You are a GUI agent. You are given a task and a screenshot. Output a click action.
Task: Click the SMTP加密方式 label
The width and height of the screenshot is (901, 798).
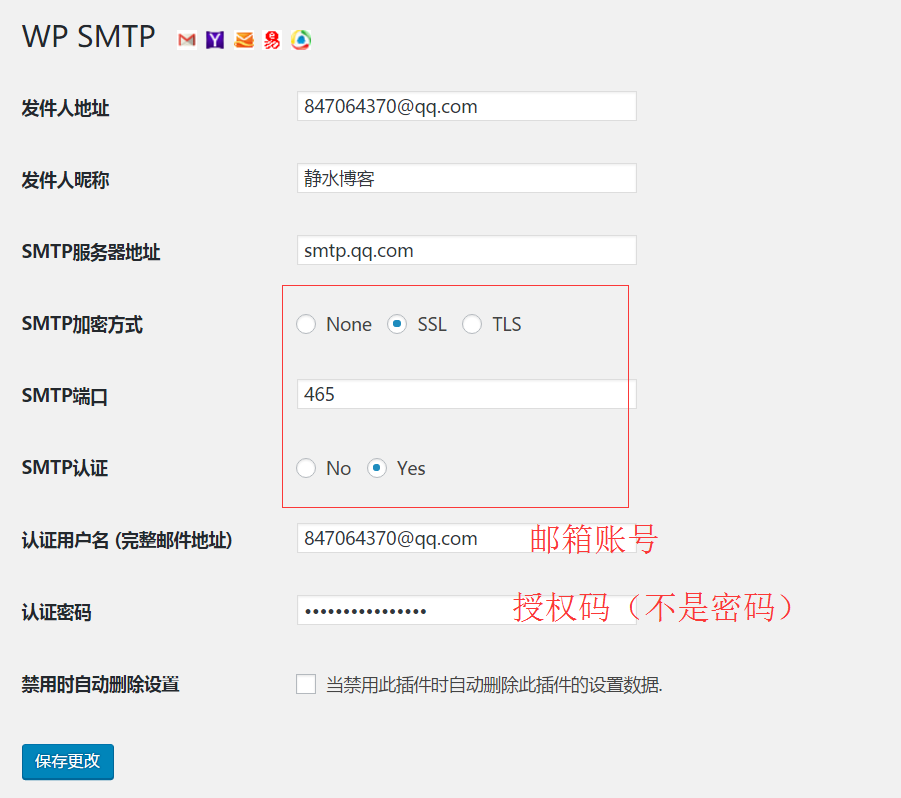tap(82, 324)
